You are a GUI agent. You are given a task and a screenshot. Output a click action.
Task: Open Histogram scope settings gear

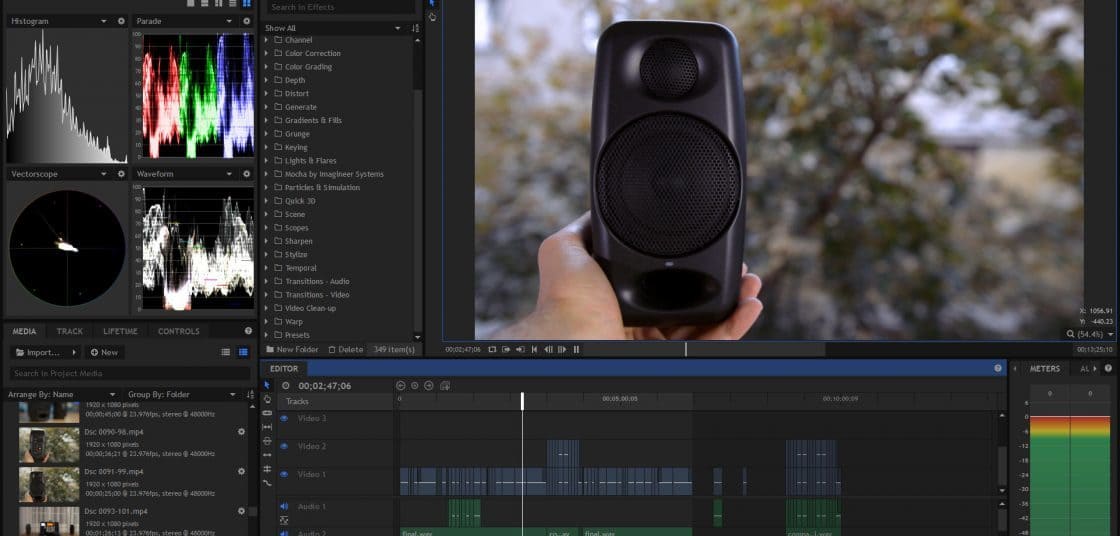[121, 21]
